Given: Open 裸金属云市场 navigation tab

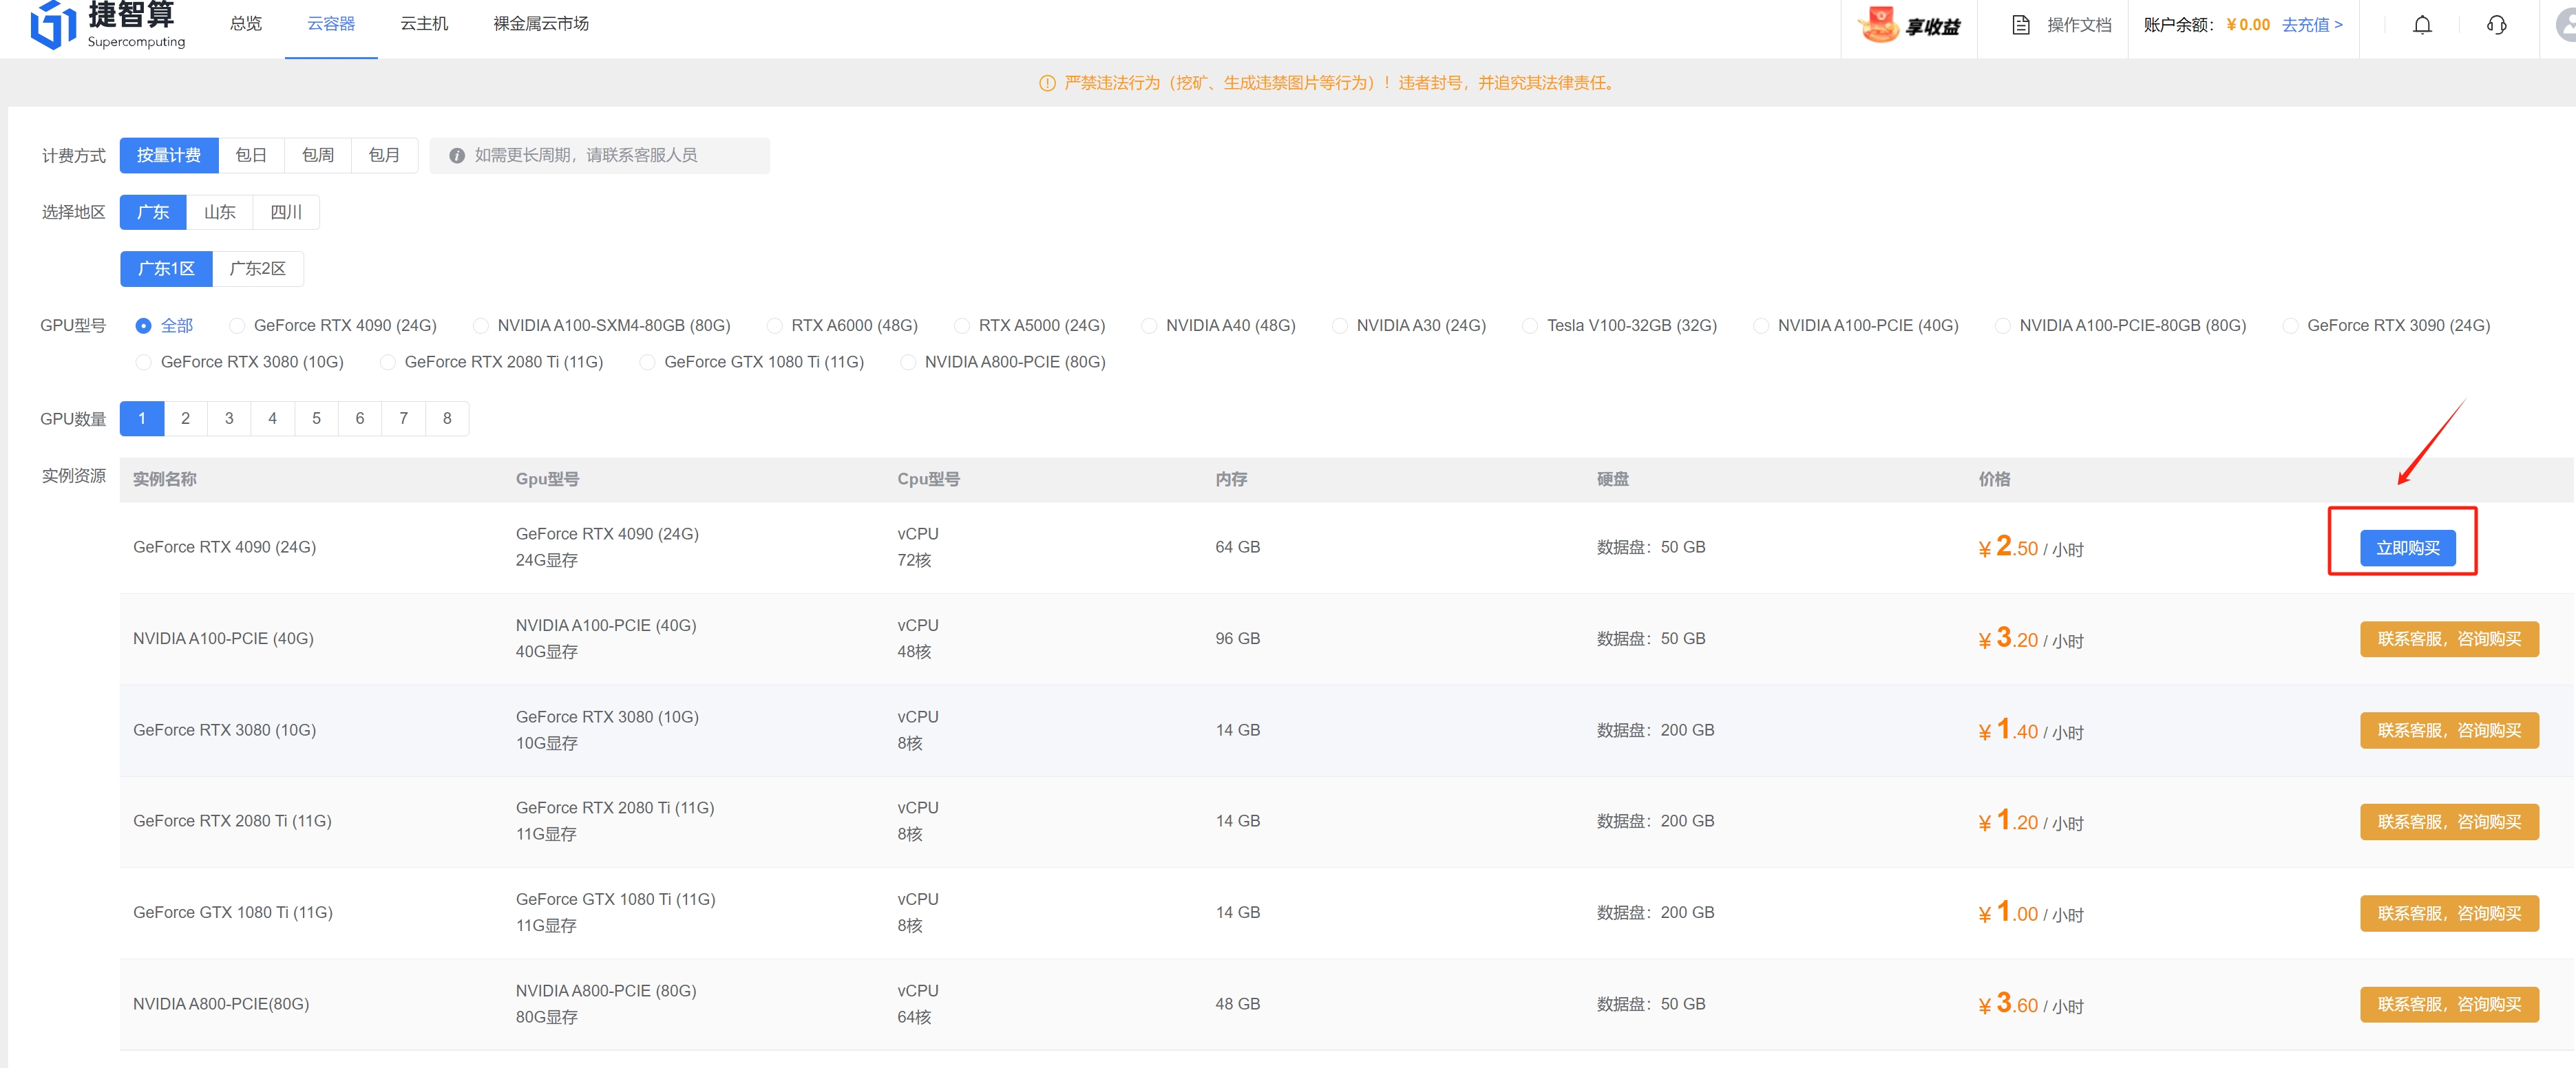Looking at the screenshot, I should click(541, 24).
